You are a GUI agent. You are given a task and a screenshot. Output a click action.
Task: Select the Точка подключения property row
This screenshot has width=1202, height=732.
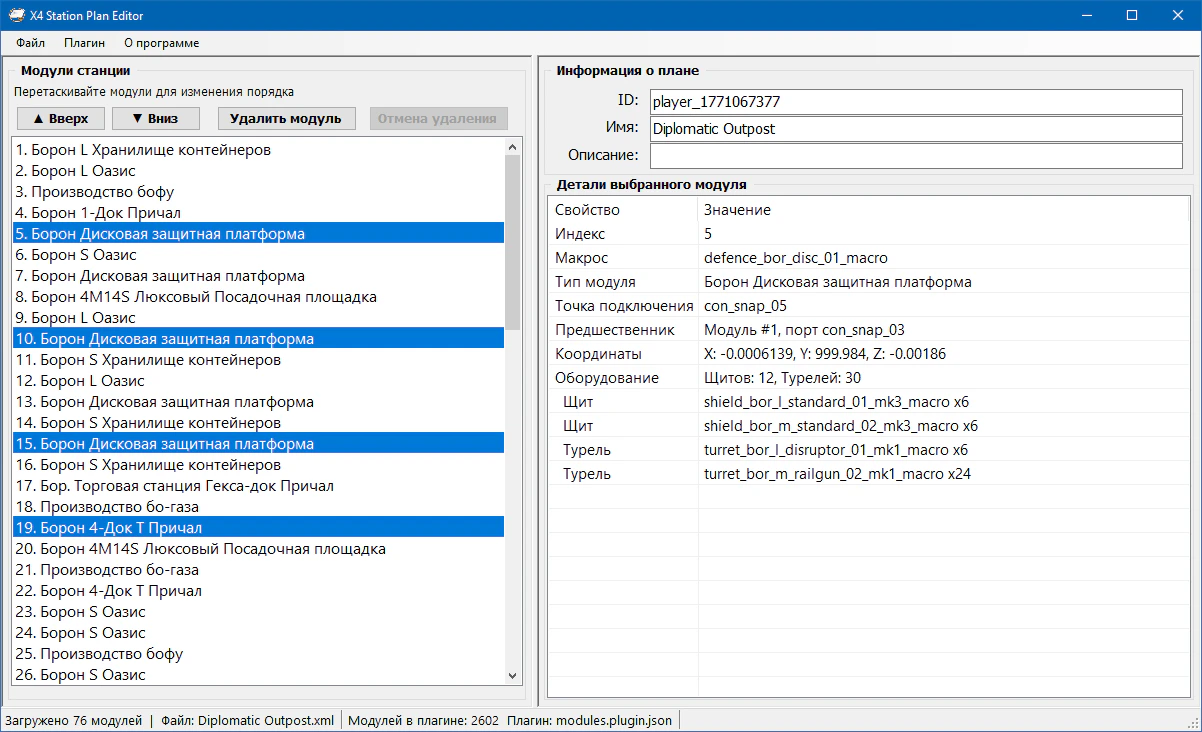coord(624,306)
